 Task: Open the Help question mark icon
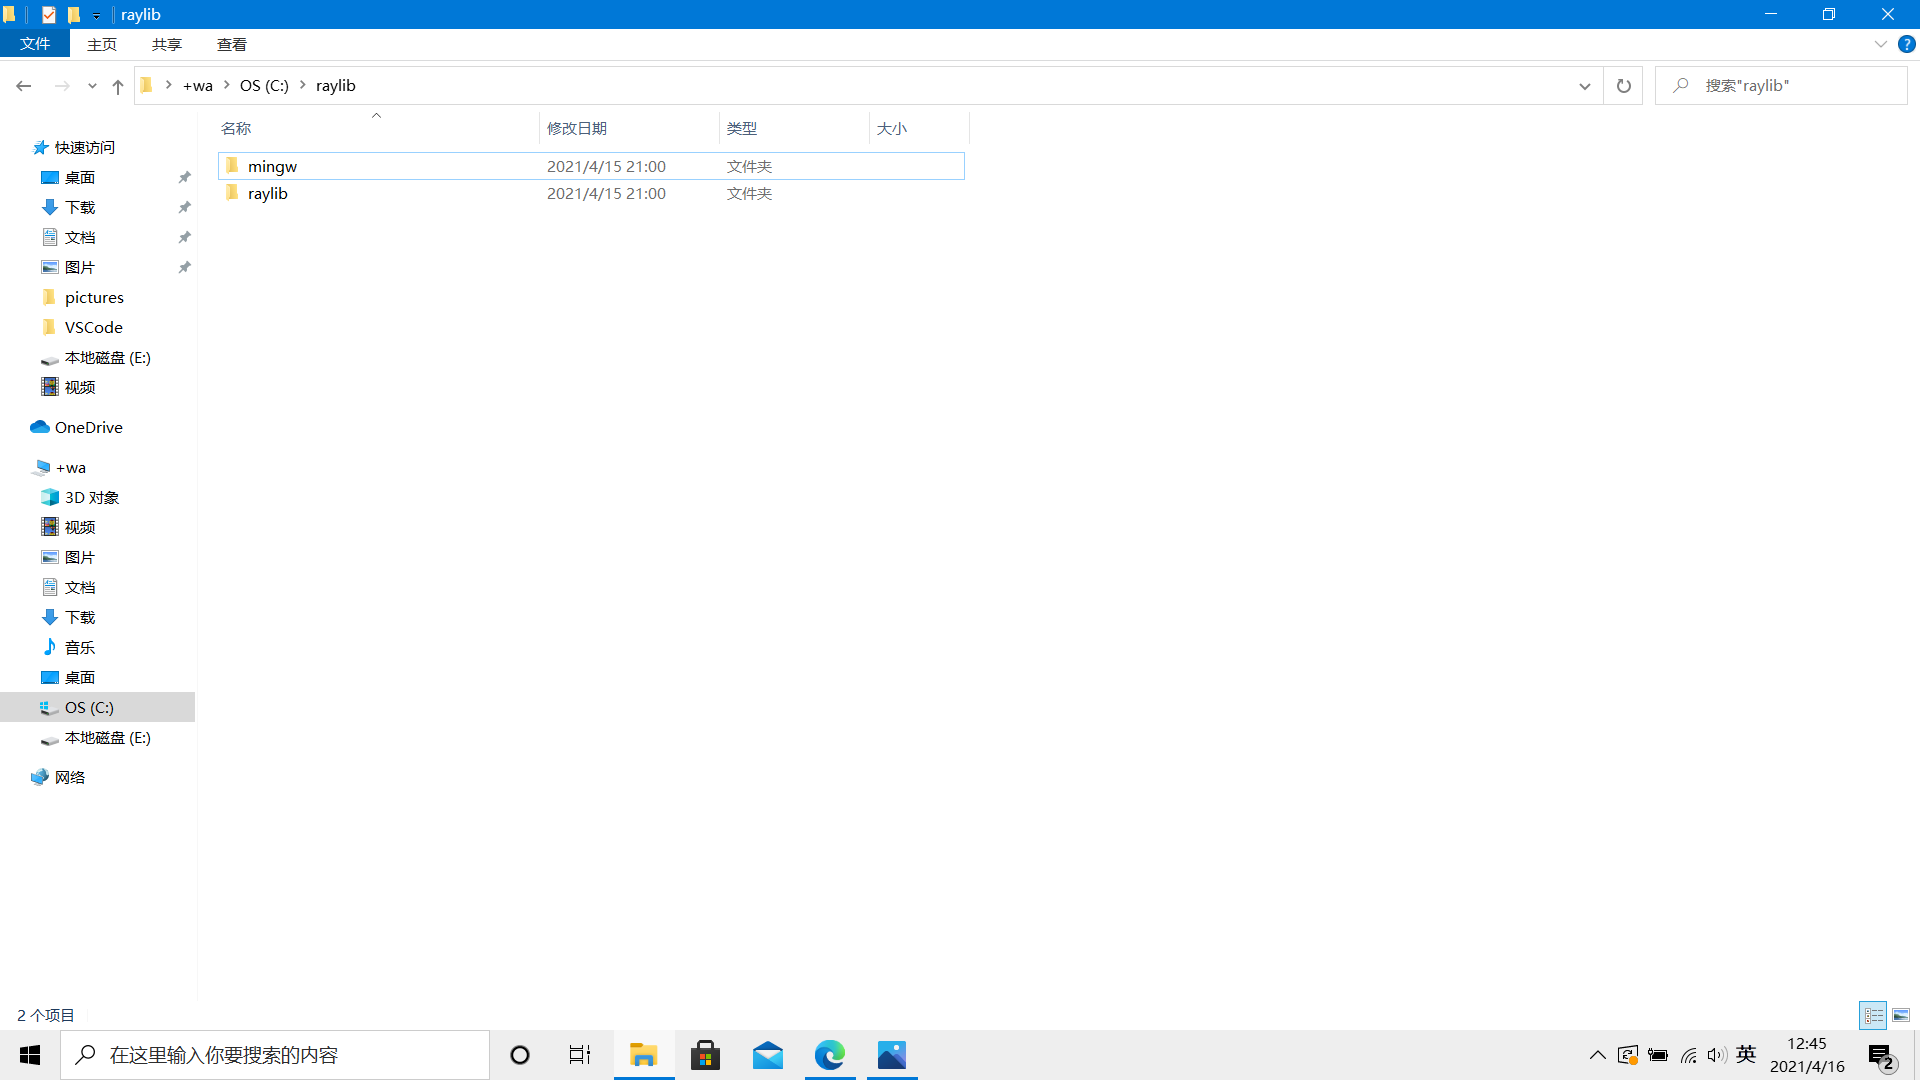coord(1906,44)
